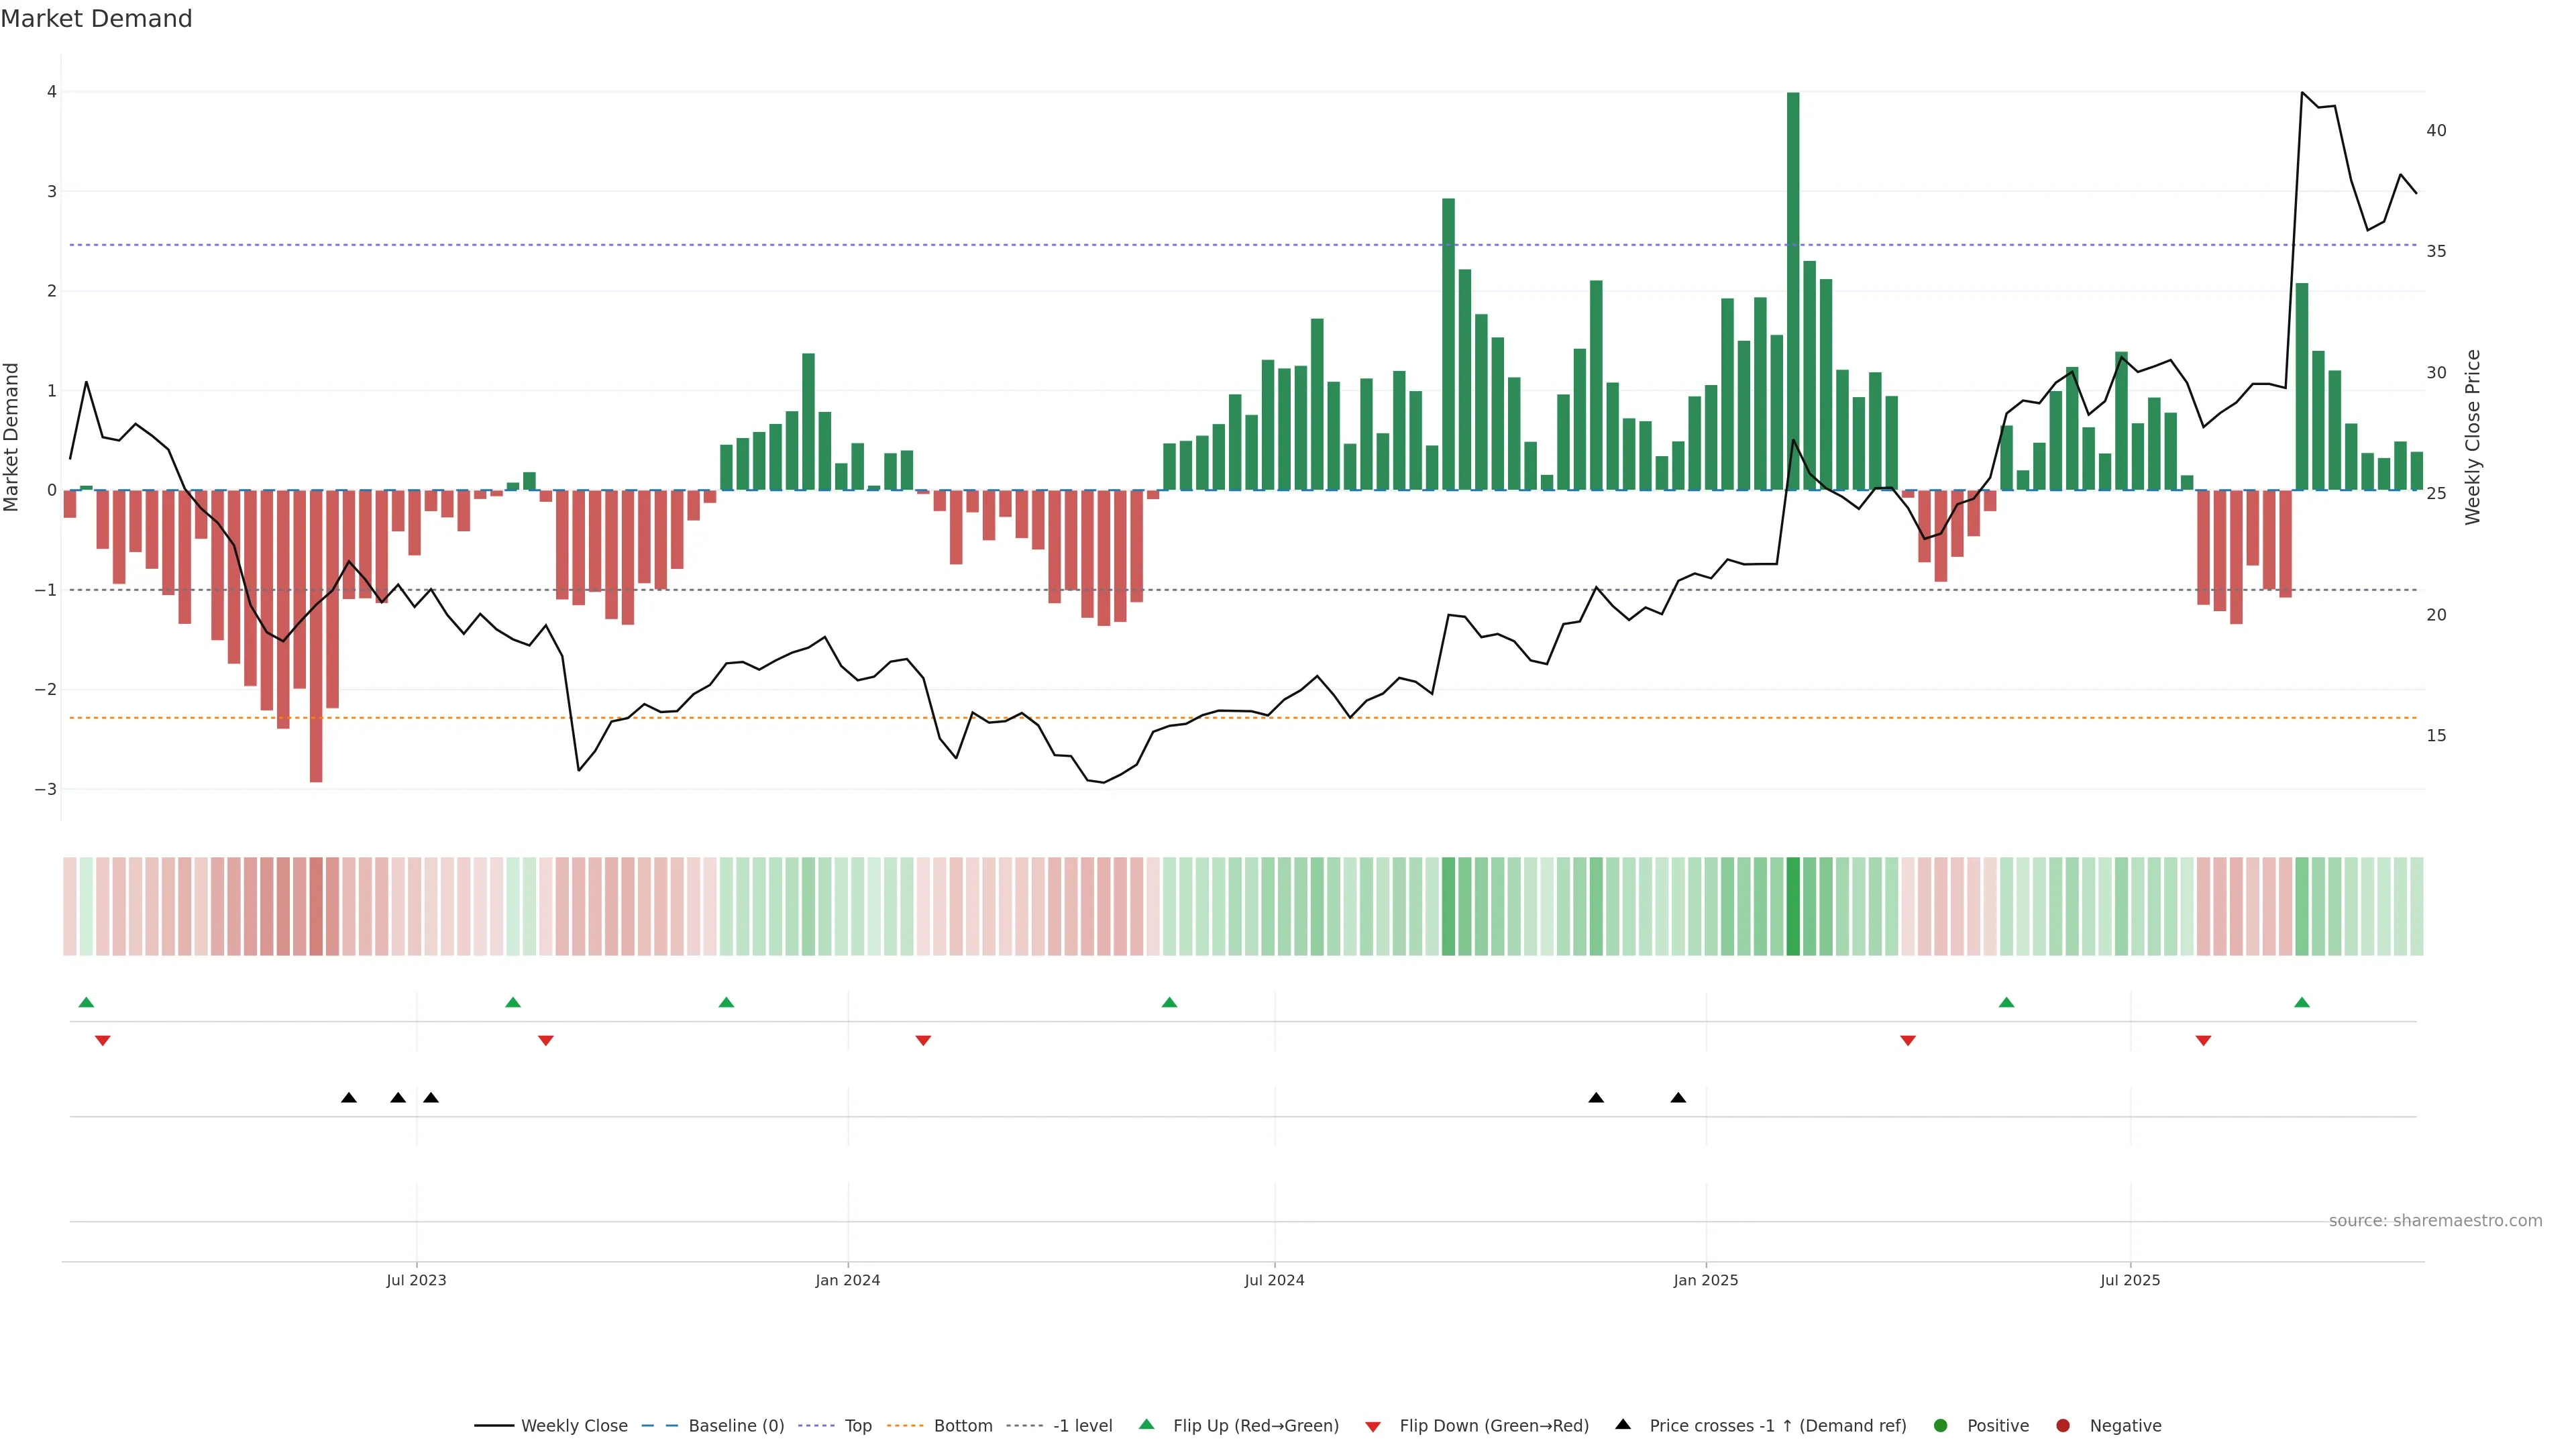Viewport: 2576px width, 1449px height.
Task: Click the dark red Negative legend dot
Action: [x=2063, y=1426]
